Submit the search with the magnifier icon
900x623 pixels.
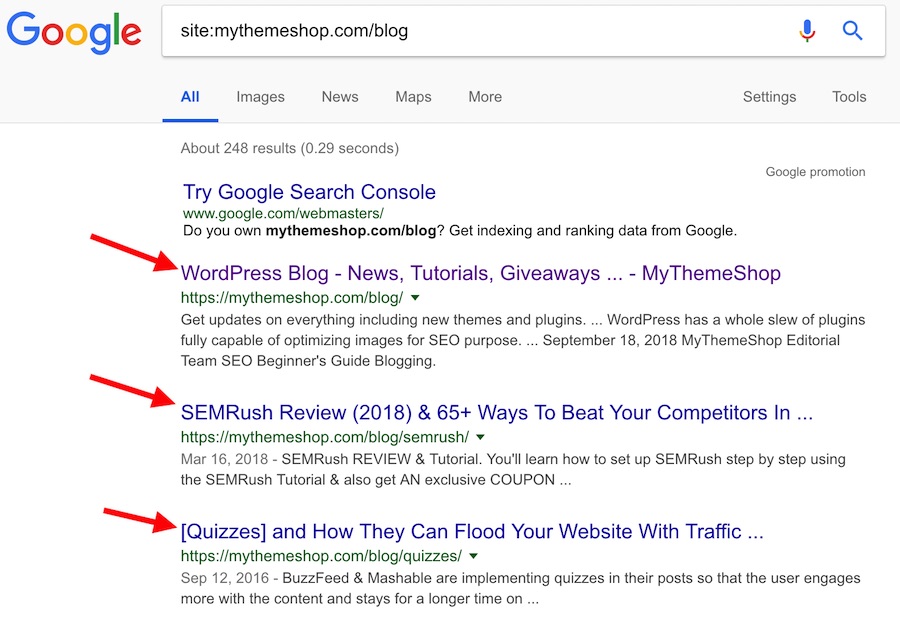852,30
